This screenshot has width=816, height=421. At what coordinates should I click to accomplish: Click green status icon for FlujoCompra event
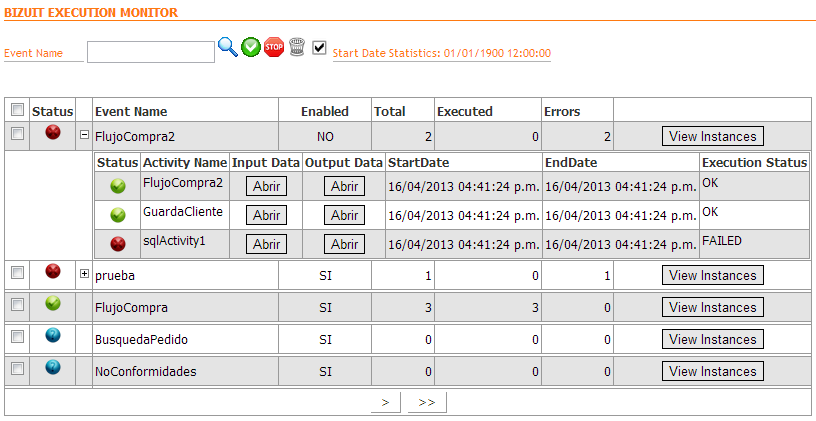click(53, 305)
